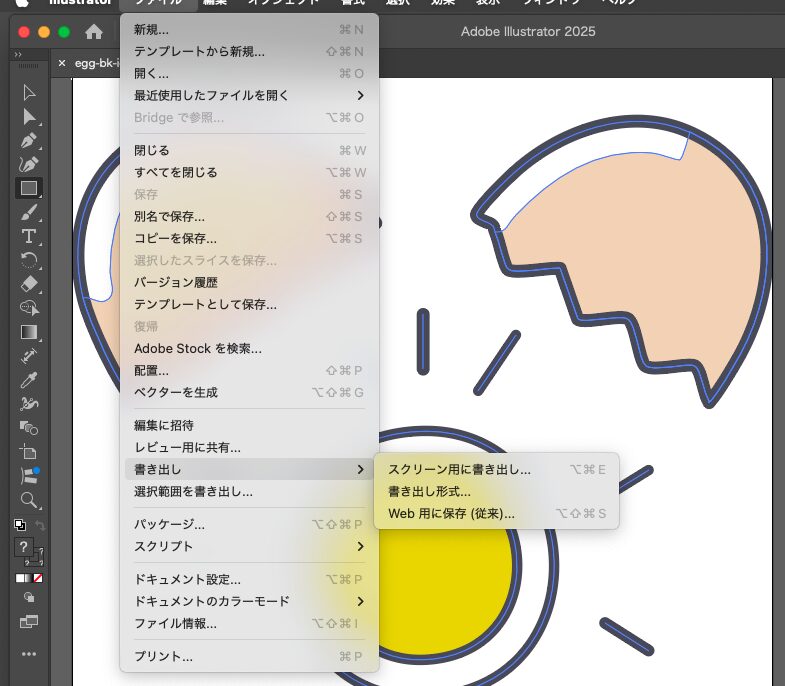Choose 書き出し形式... in submenu
The image size is (785, 686).
point(496,491)
